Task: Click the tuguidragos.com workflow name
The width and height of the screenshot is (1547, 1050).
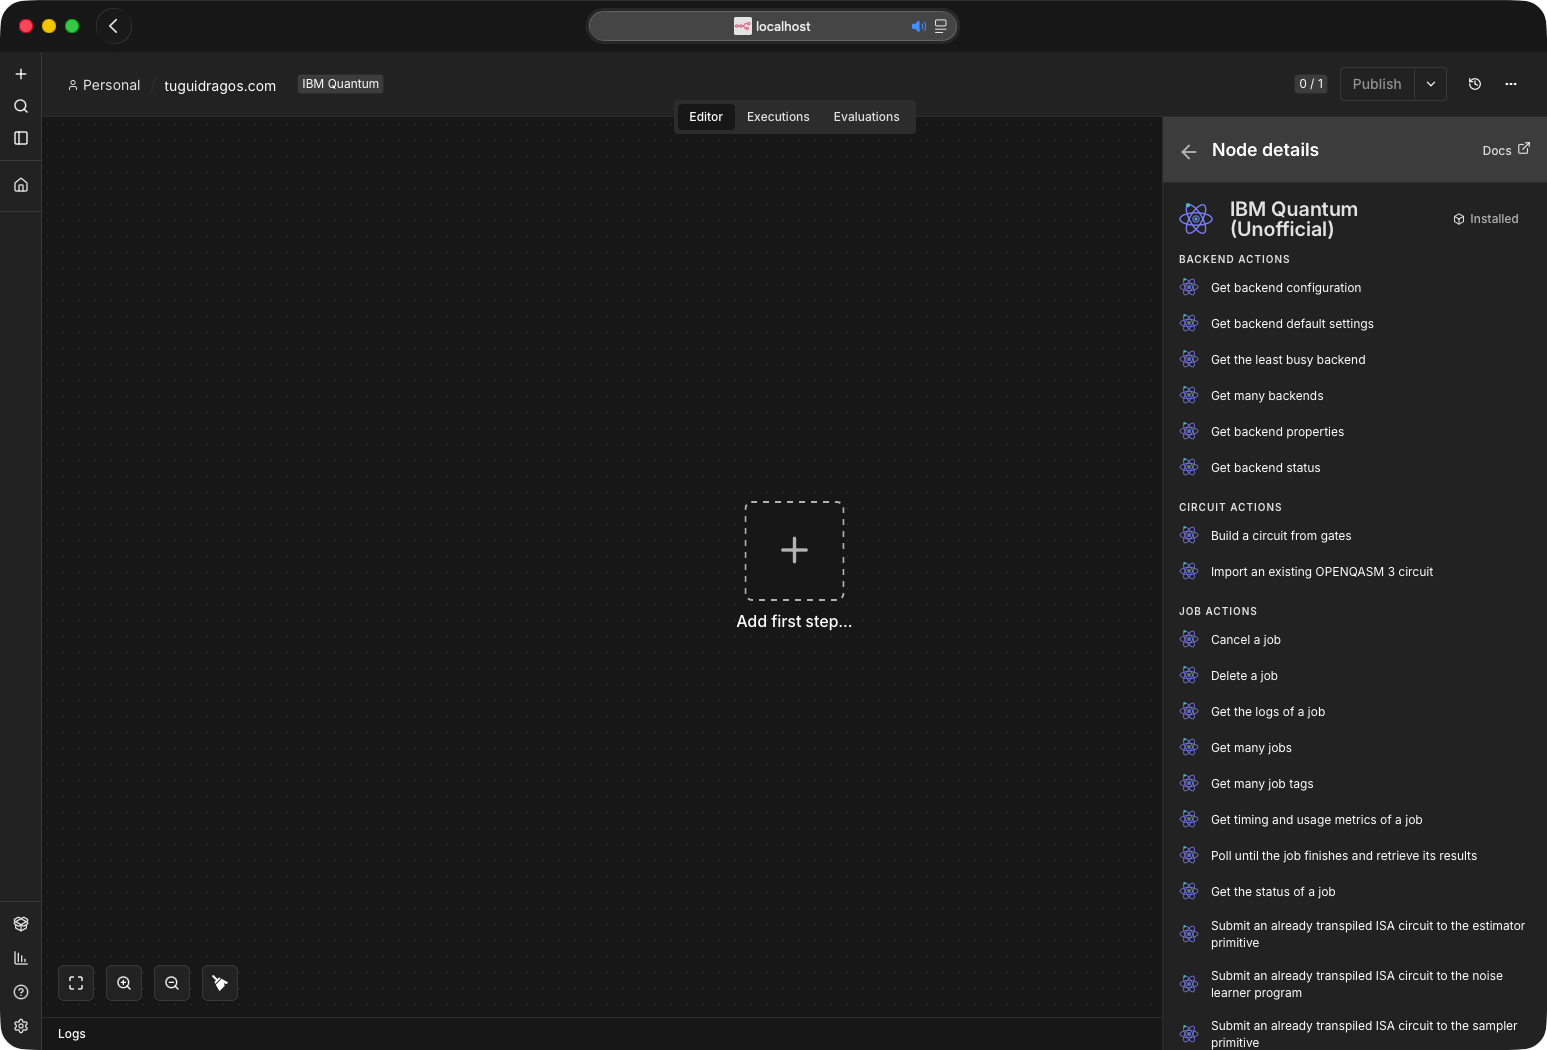Action: 220,86
